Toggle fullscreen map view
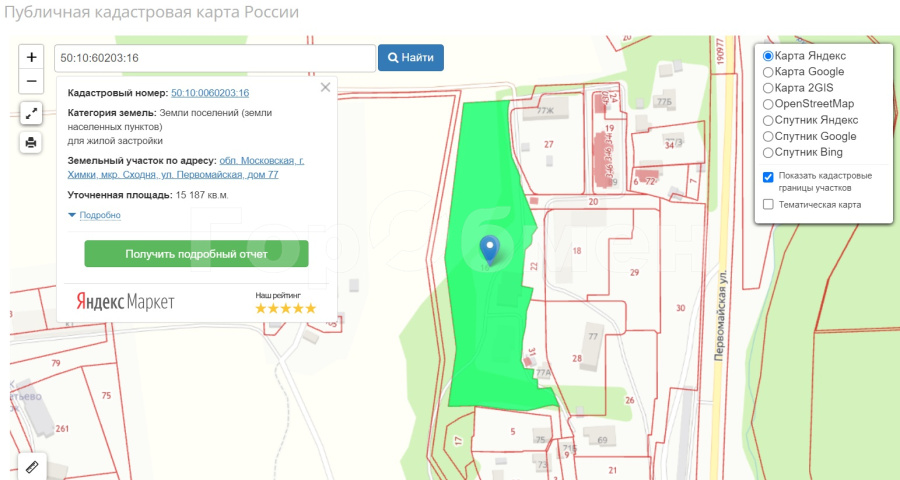This screenshot has width=900, height=480. click(31, 113)
